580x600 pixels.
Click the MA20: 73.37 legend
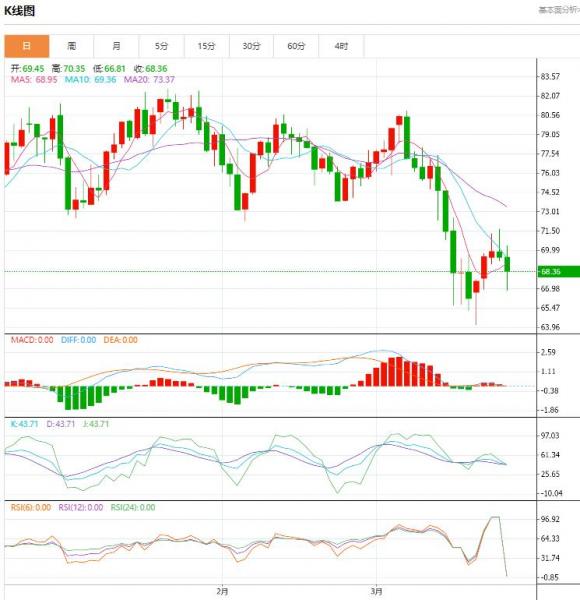click(x=149, y=80)
